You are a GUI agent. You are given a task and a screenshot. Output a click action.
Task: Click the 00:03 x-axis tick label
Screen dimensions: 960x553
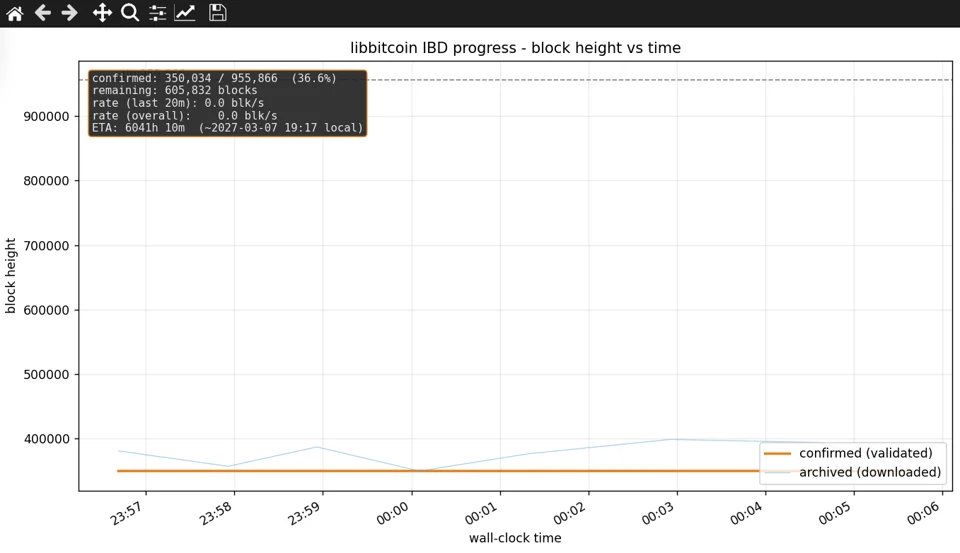click(x=658, y=513)
